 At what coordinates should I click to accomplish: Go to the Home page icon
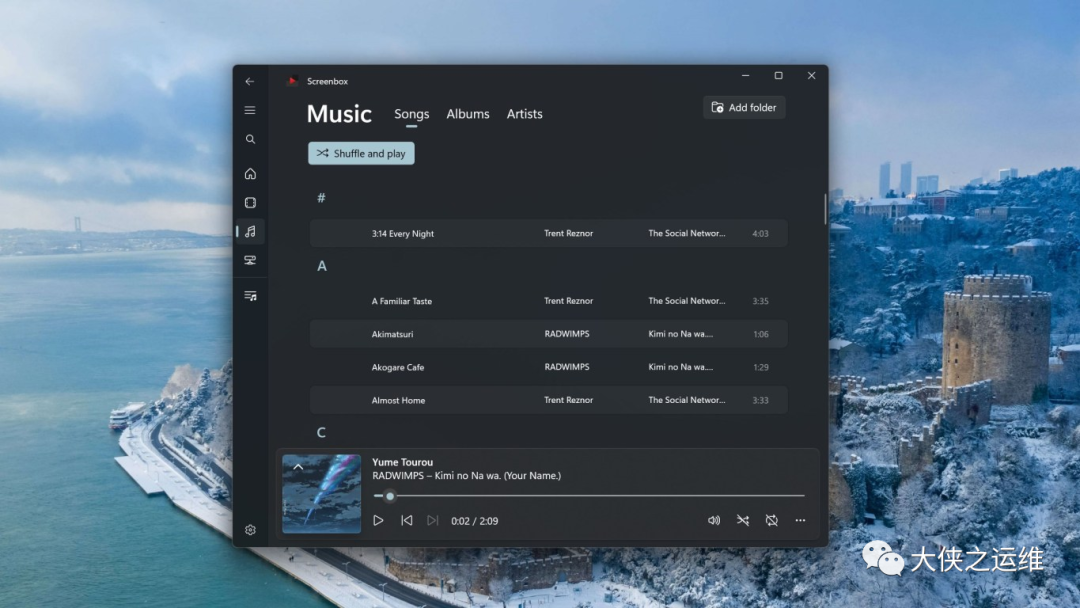tap(250, 174)
